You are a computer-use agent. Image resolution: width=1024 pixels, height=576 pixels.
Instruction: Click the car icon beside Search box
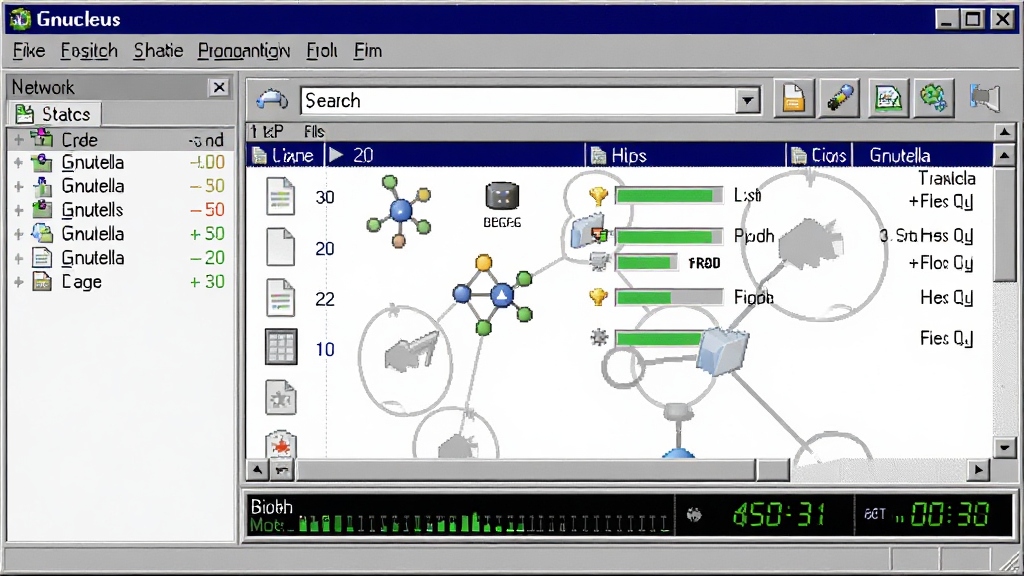(272, 99)
